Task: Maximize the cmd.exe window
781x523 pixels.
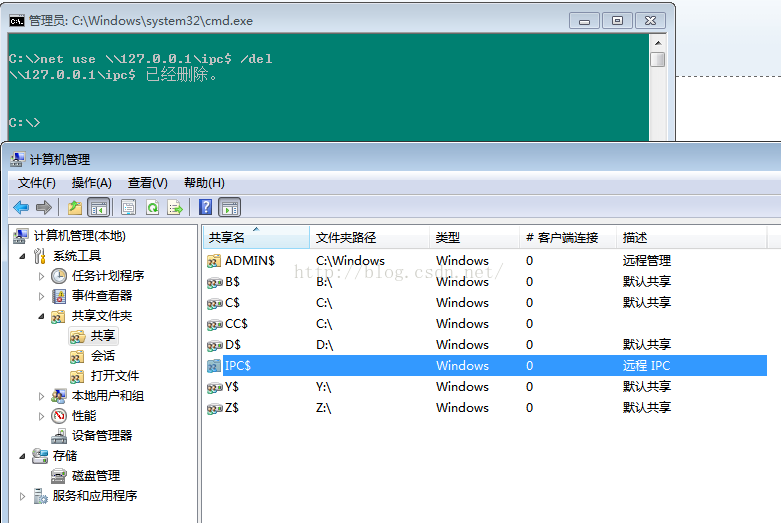Action: pos(617,21)
